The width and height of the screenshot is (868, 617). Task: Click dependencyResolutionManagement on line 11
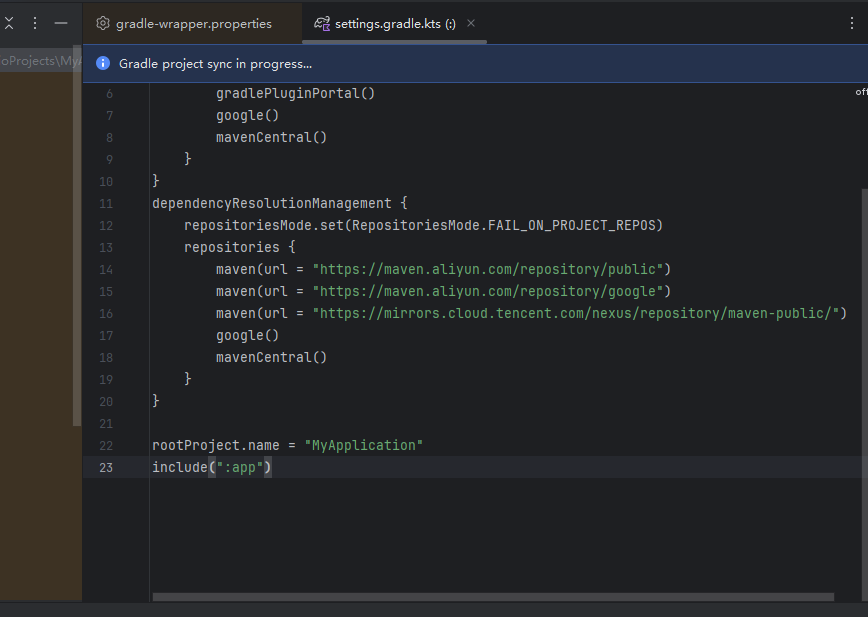272,204
